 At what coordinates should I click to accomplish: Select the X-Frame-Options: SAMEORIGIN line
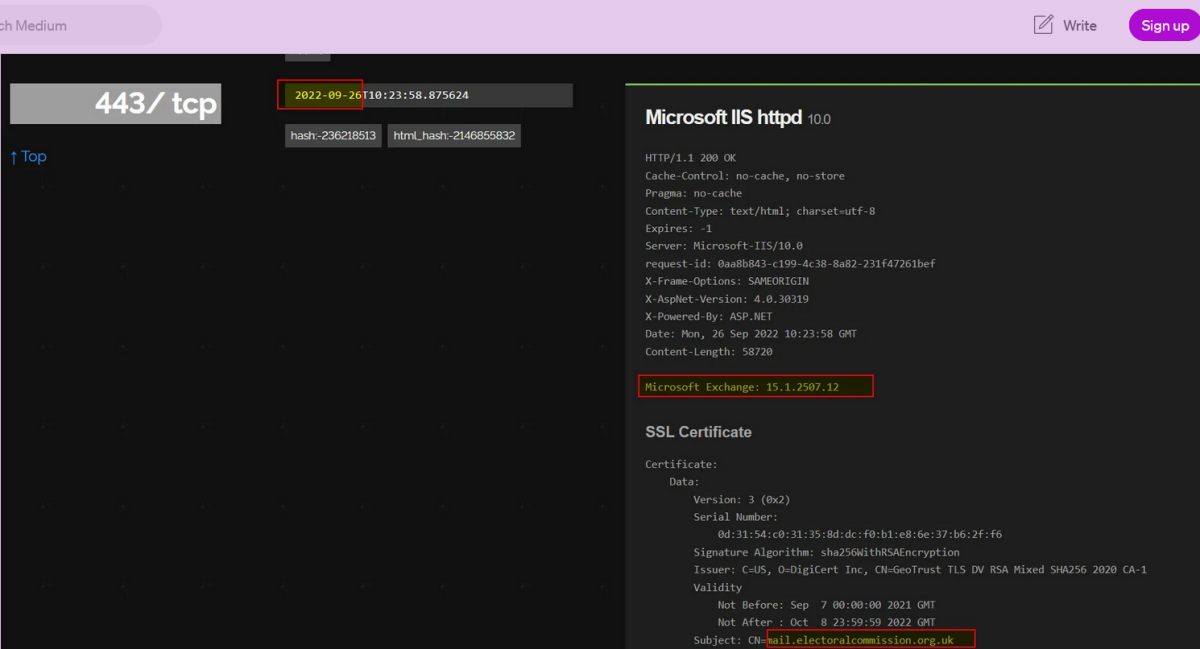tap(727, 281)
